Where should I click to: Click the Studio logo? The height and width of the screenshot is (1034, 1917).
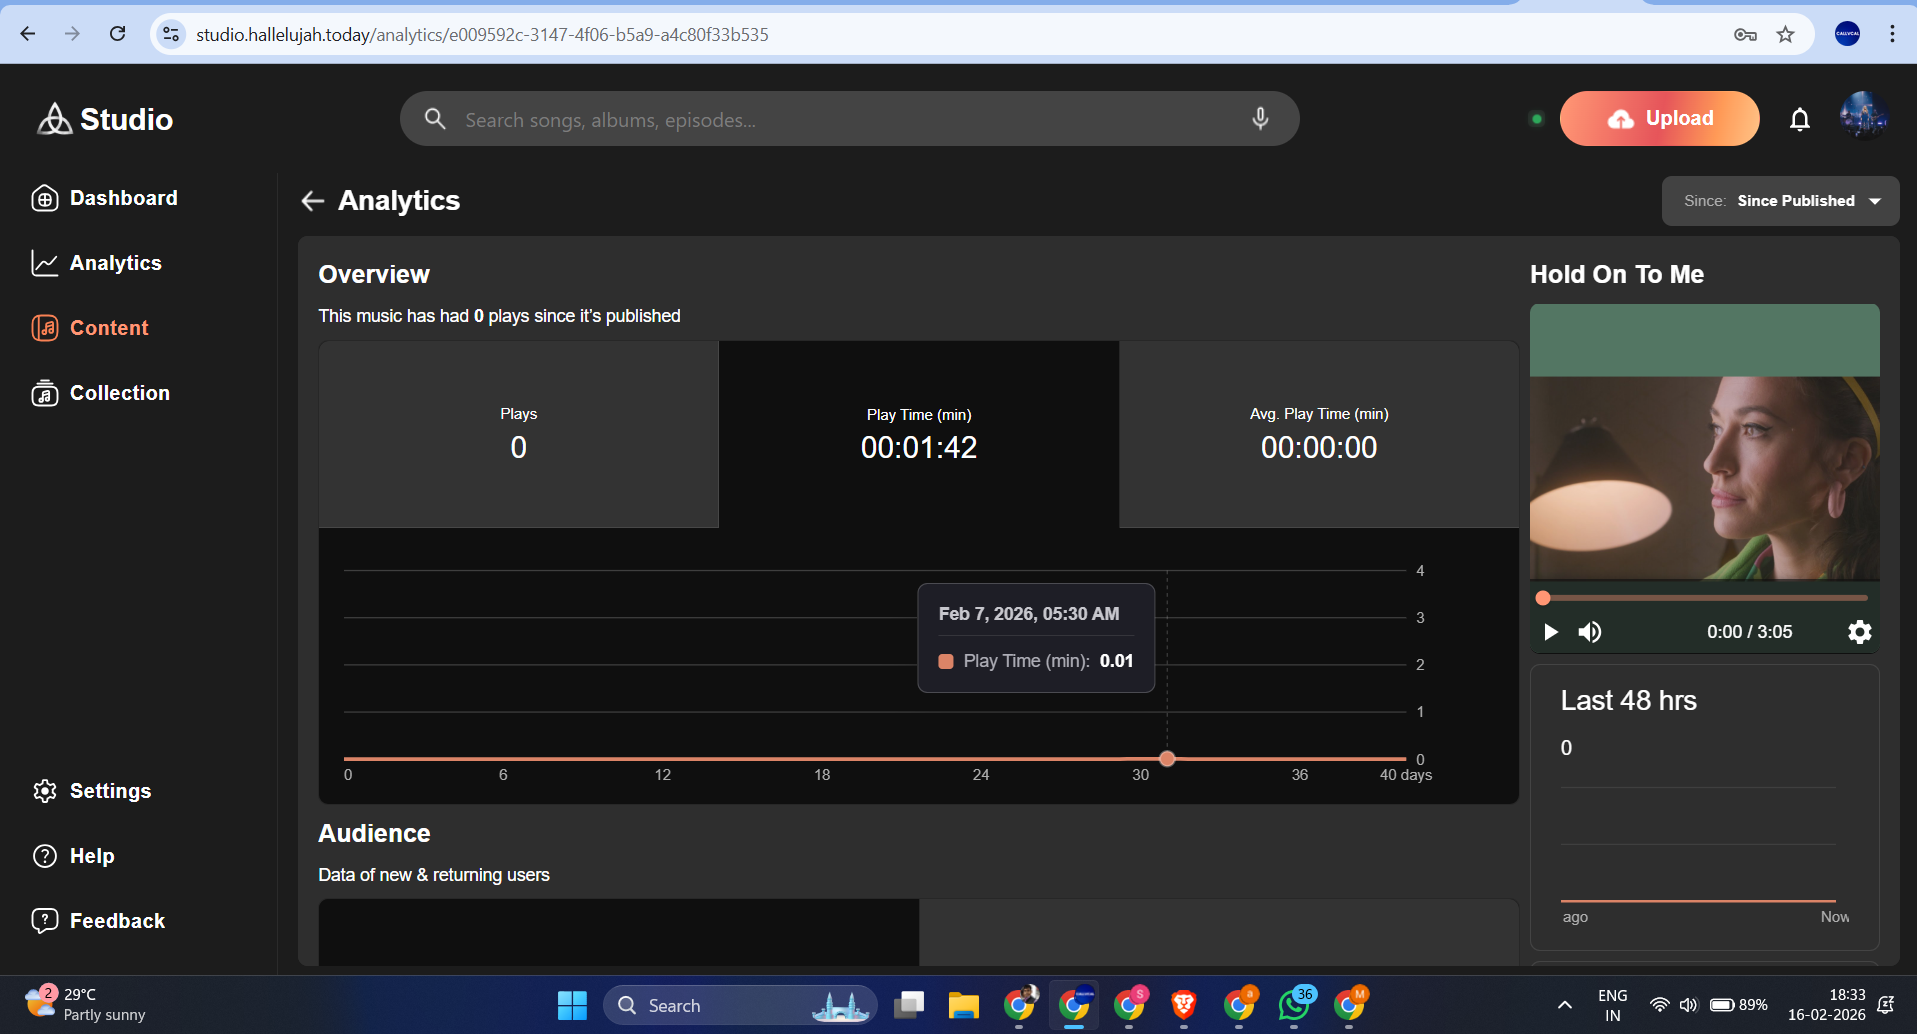pyautogui.click(x=105, y=119)
